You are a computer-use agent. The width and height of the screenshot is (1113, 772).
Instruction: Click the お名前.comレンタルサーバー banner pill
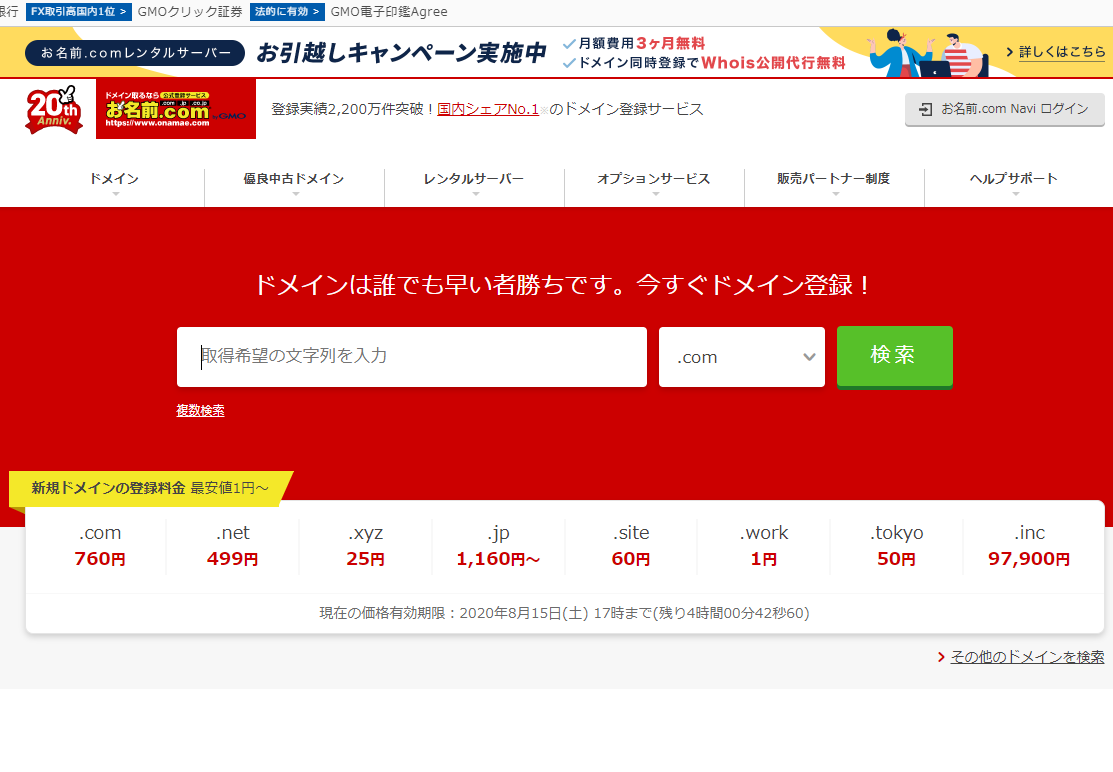coord(135,53)
